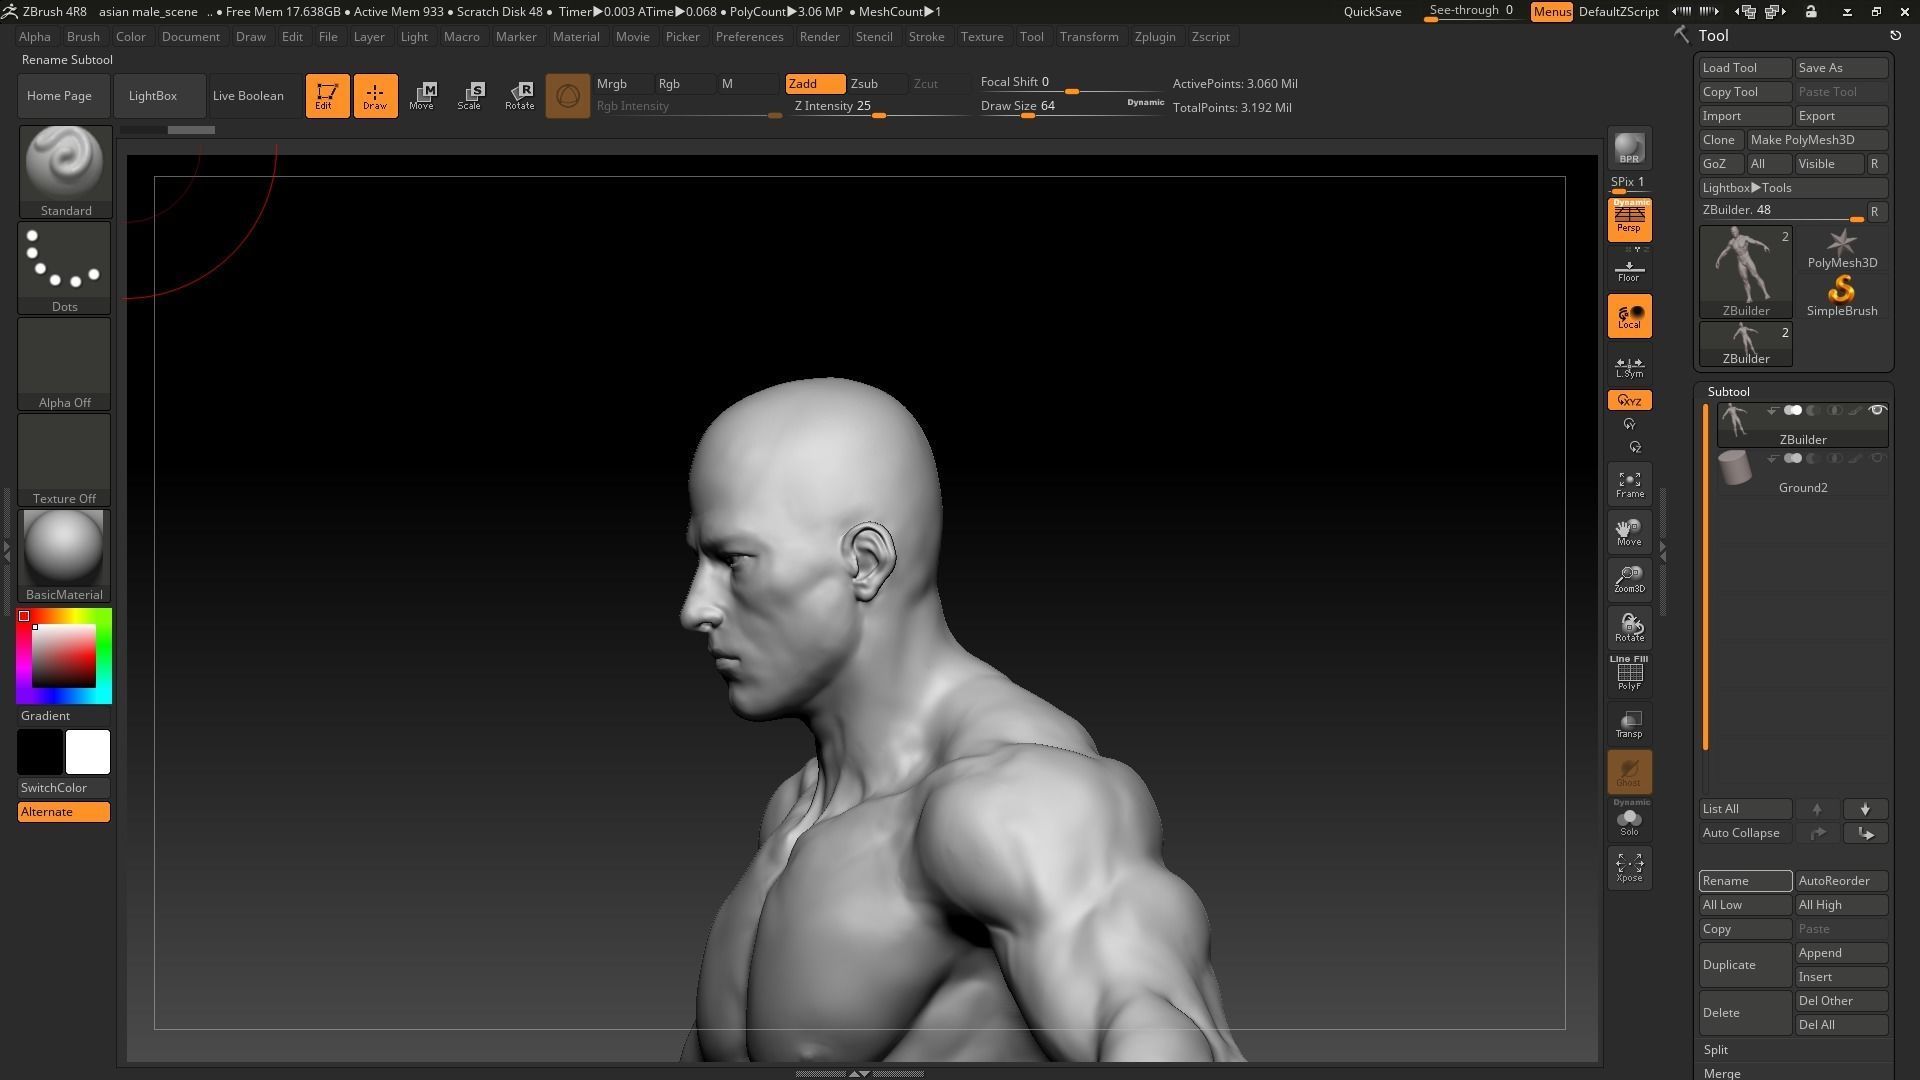Viewport: 1920px width, 1080px height.
Task: Toggle Ghost transparency button
Action: 1629,771
